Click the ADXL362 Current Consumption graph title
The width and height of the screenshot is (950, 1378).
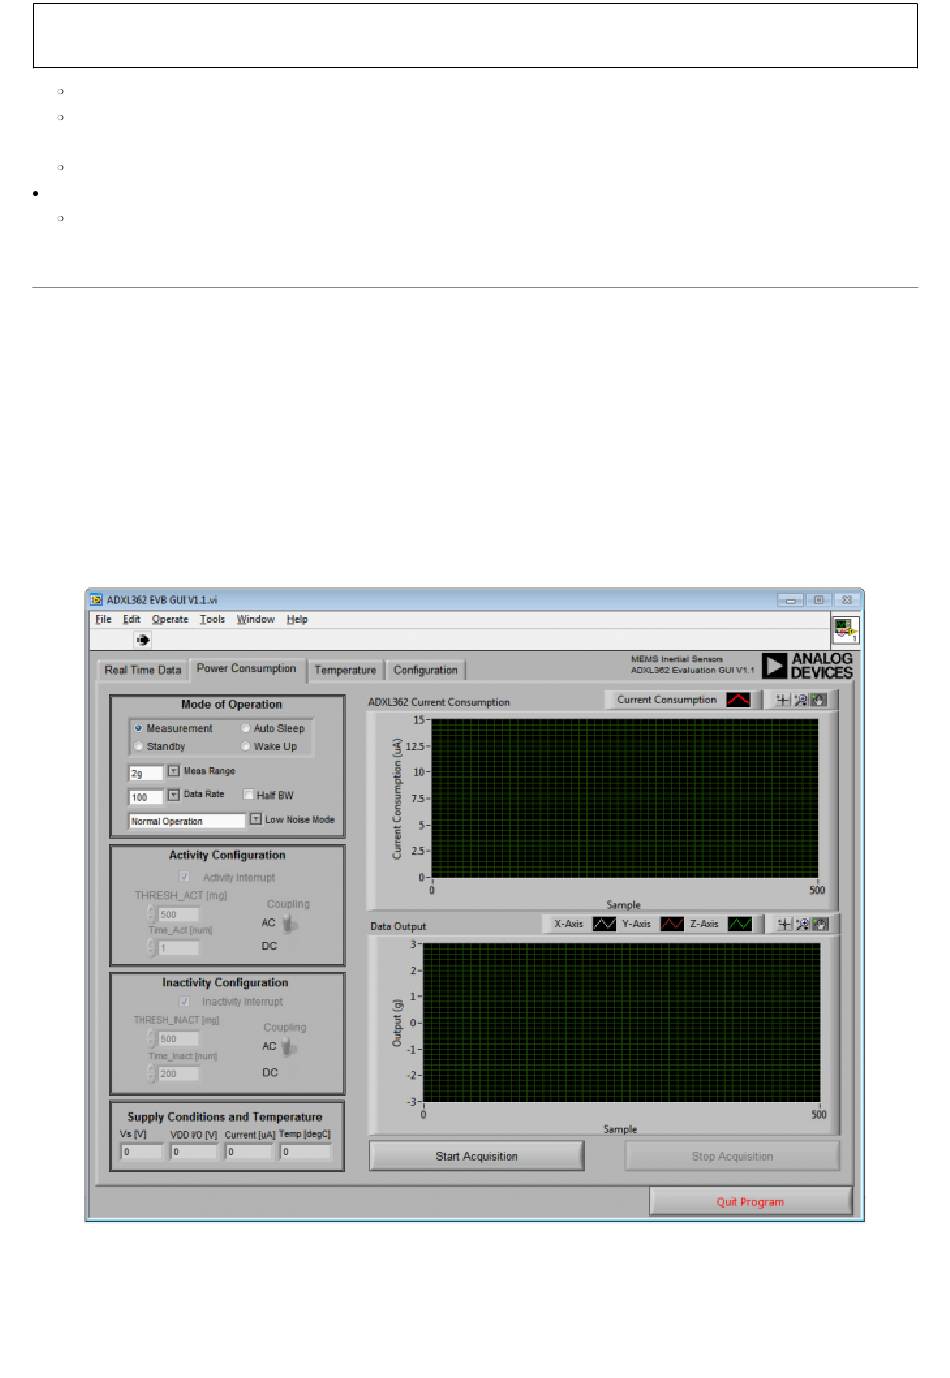[439, 702]
